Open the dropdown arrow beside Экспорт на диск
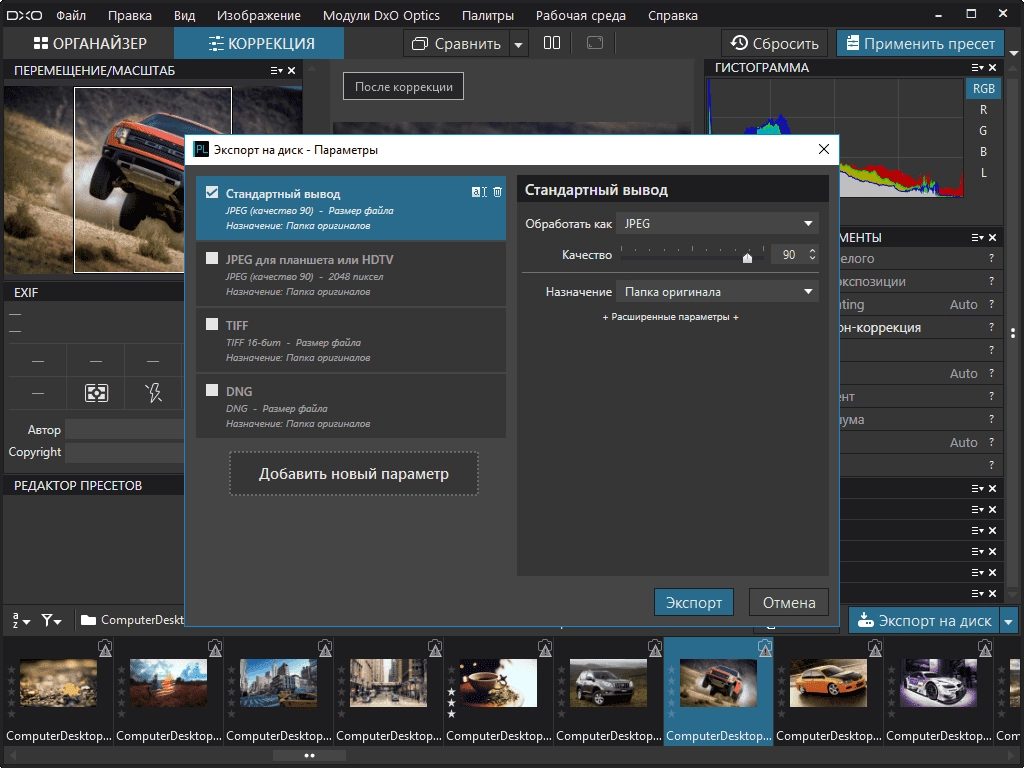1024x768 pixels. 1008,621
